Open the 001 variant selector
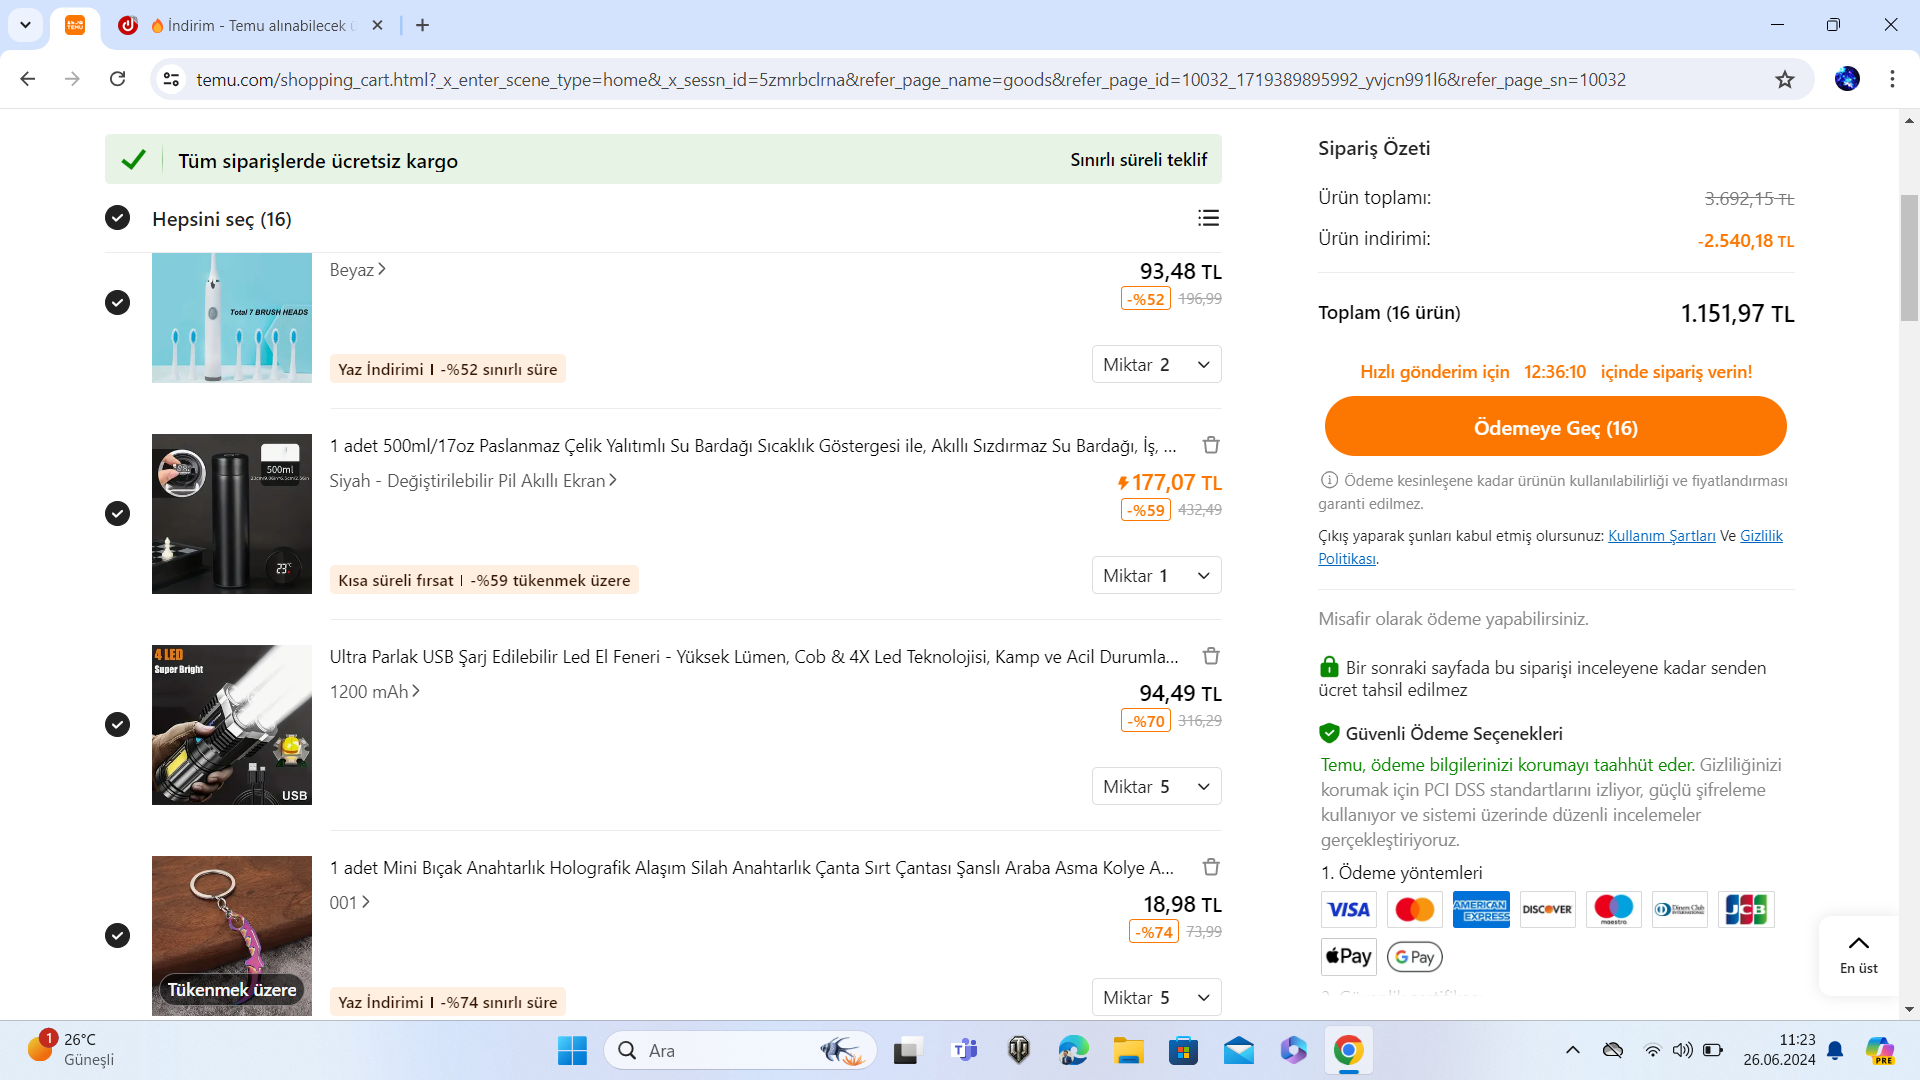Viewport: 1920px width, 1080px height. (x=350, y=903)
